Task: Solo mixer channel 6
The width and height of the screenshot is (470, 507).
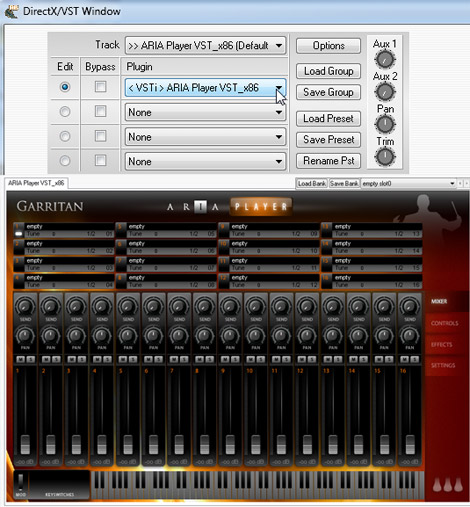Action: [x=158, y=359]
